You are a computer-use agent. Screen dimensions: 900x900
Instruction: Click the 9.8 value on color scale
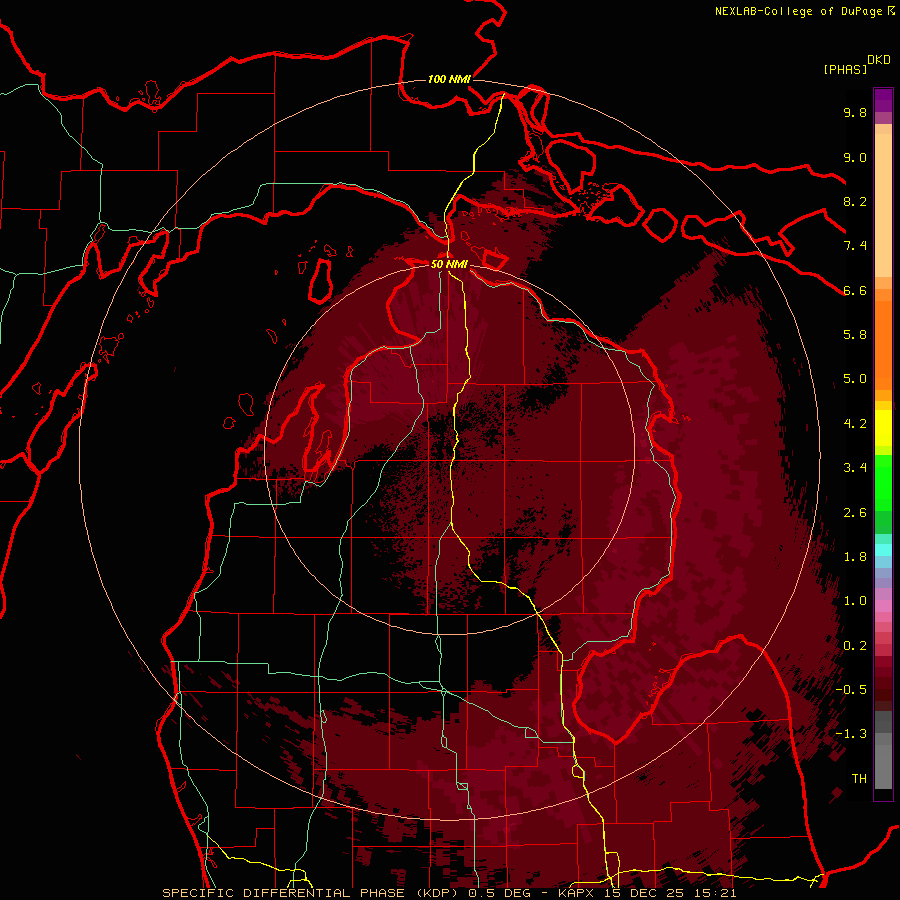tap(855, 112)
